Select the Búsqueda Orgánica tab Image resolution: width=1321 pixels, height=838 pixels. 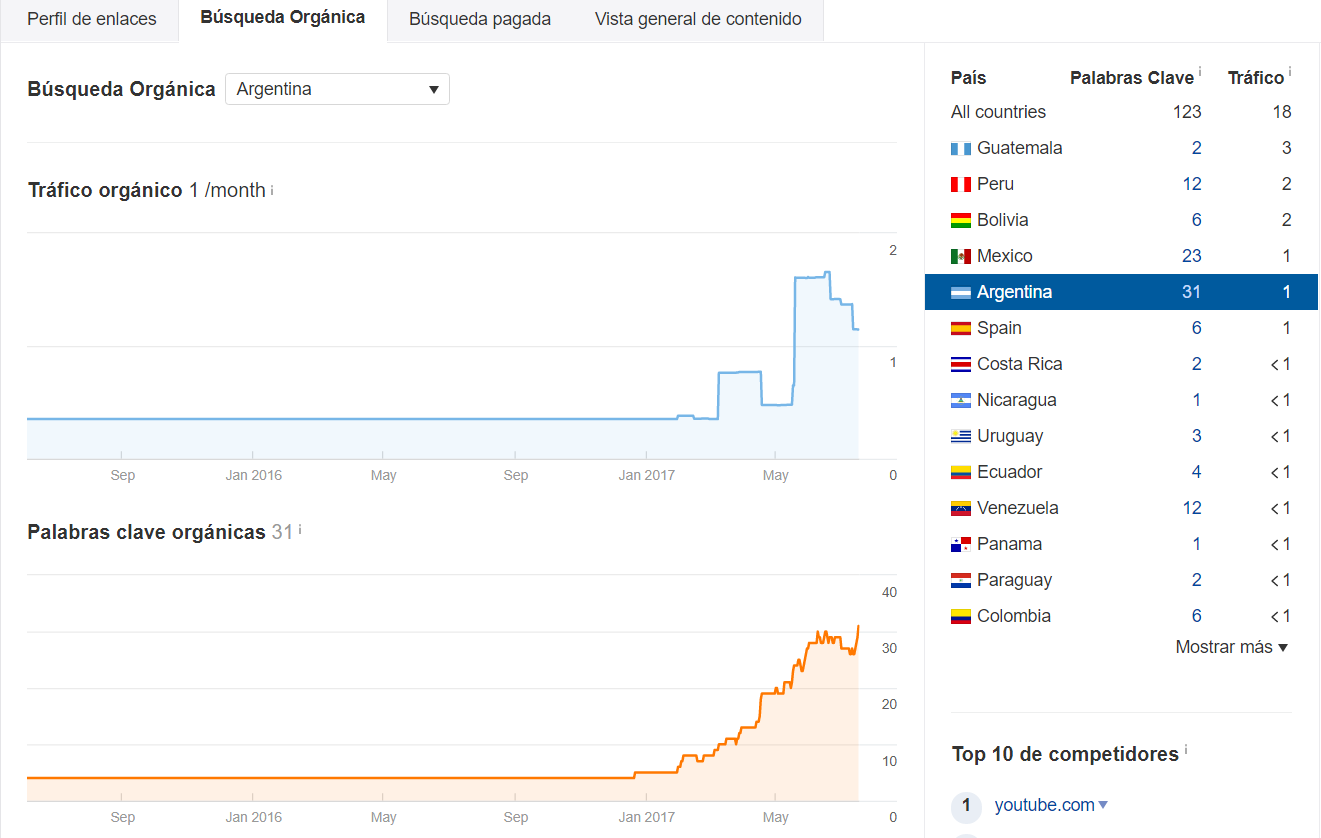[x=283, y=19]
